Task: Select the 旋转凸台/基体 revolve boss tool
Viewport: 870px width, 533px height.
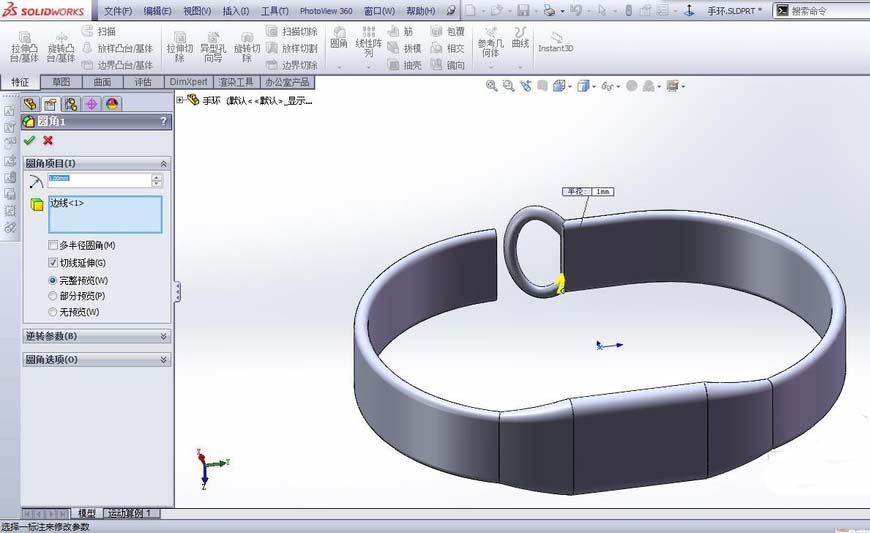Action: [x=63, y=47]
